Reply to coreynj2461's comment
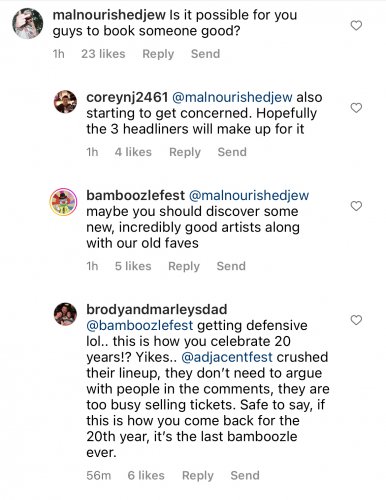 pyautogui.click(x=185, y=152)
